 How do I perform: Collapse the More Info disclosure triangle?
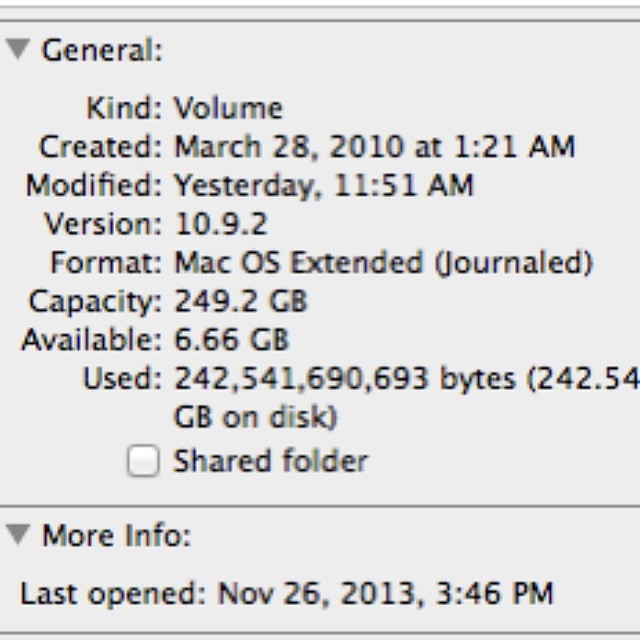pos(16,536)
